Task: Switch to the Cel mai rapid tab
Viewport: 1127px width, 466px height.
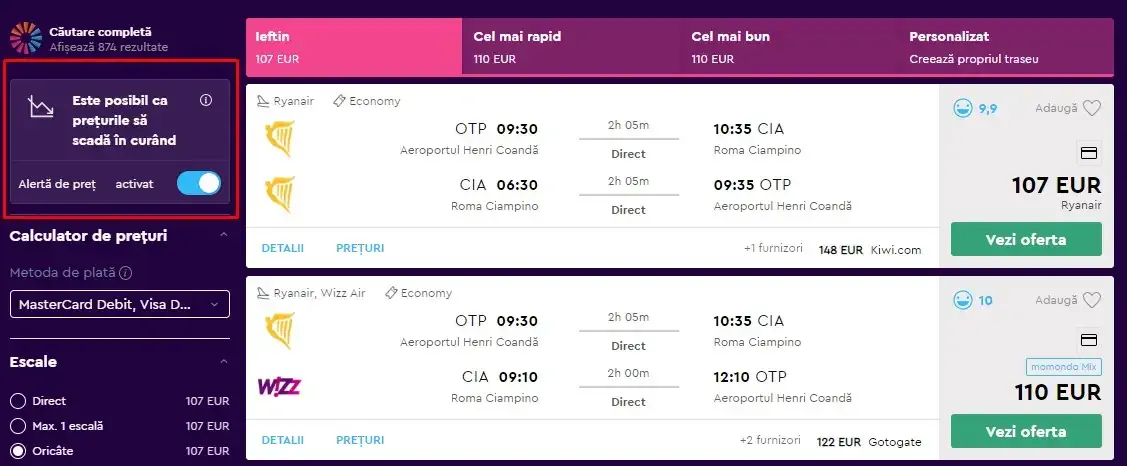Action: coord(571,47)
